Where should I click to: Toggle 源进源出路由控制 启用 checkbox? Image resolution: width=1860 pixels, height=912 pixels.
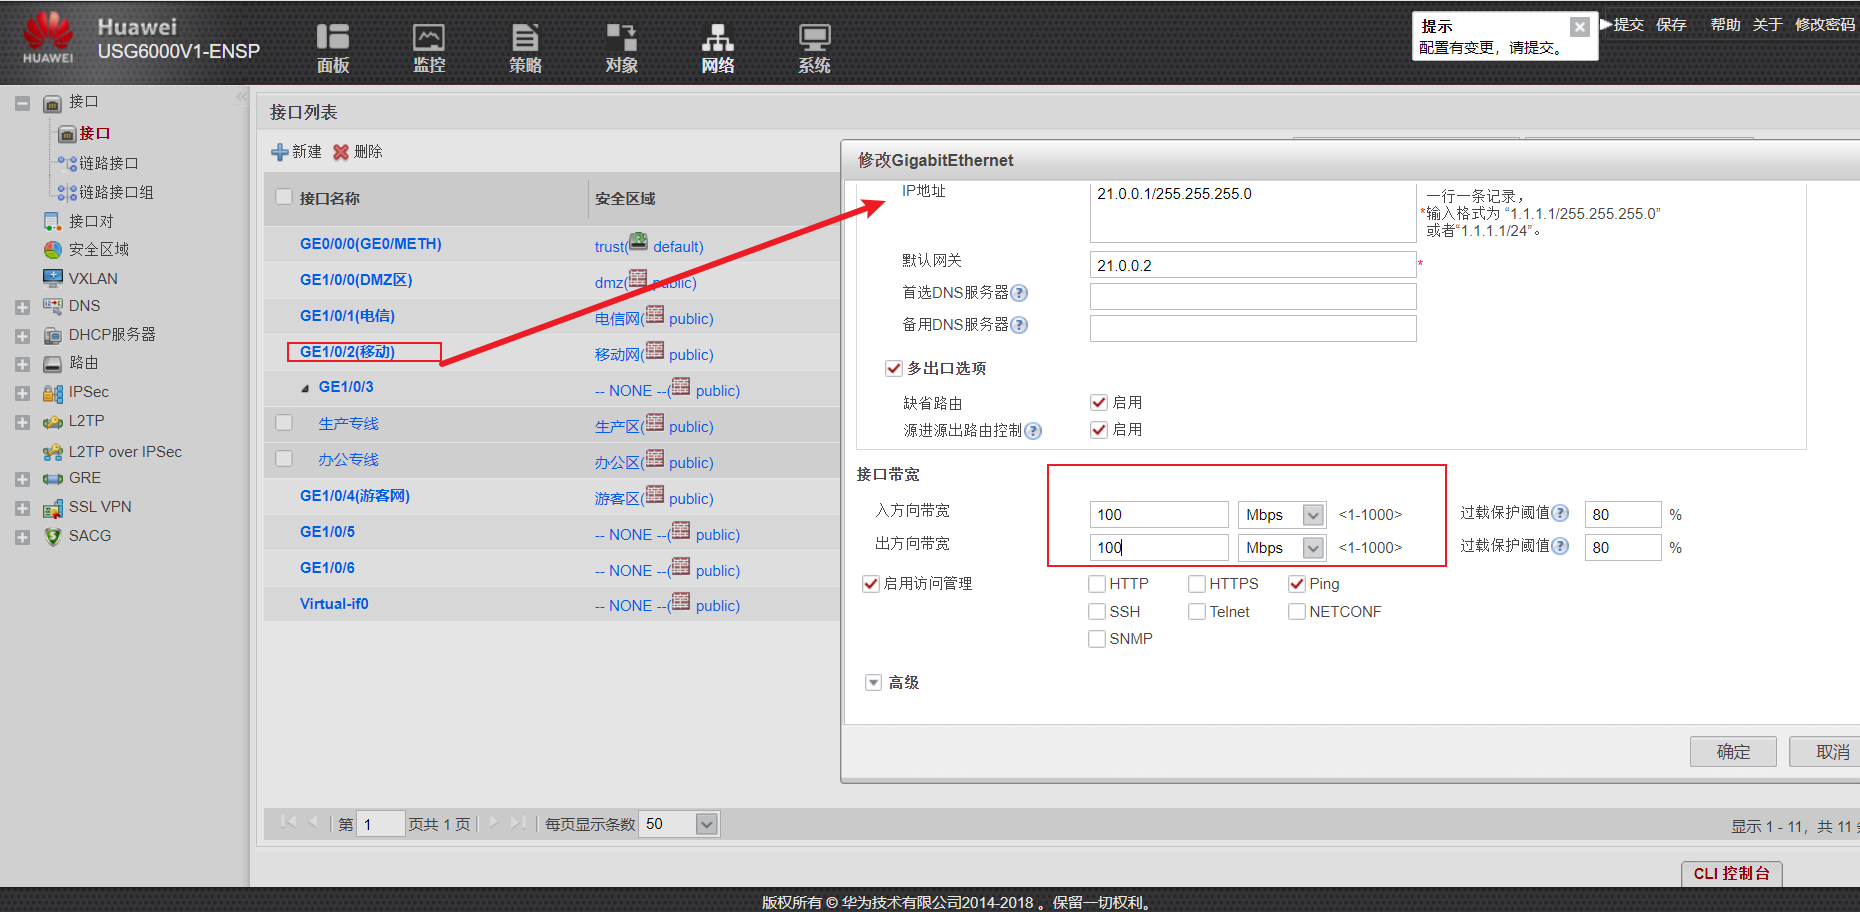1099,429
